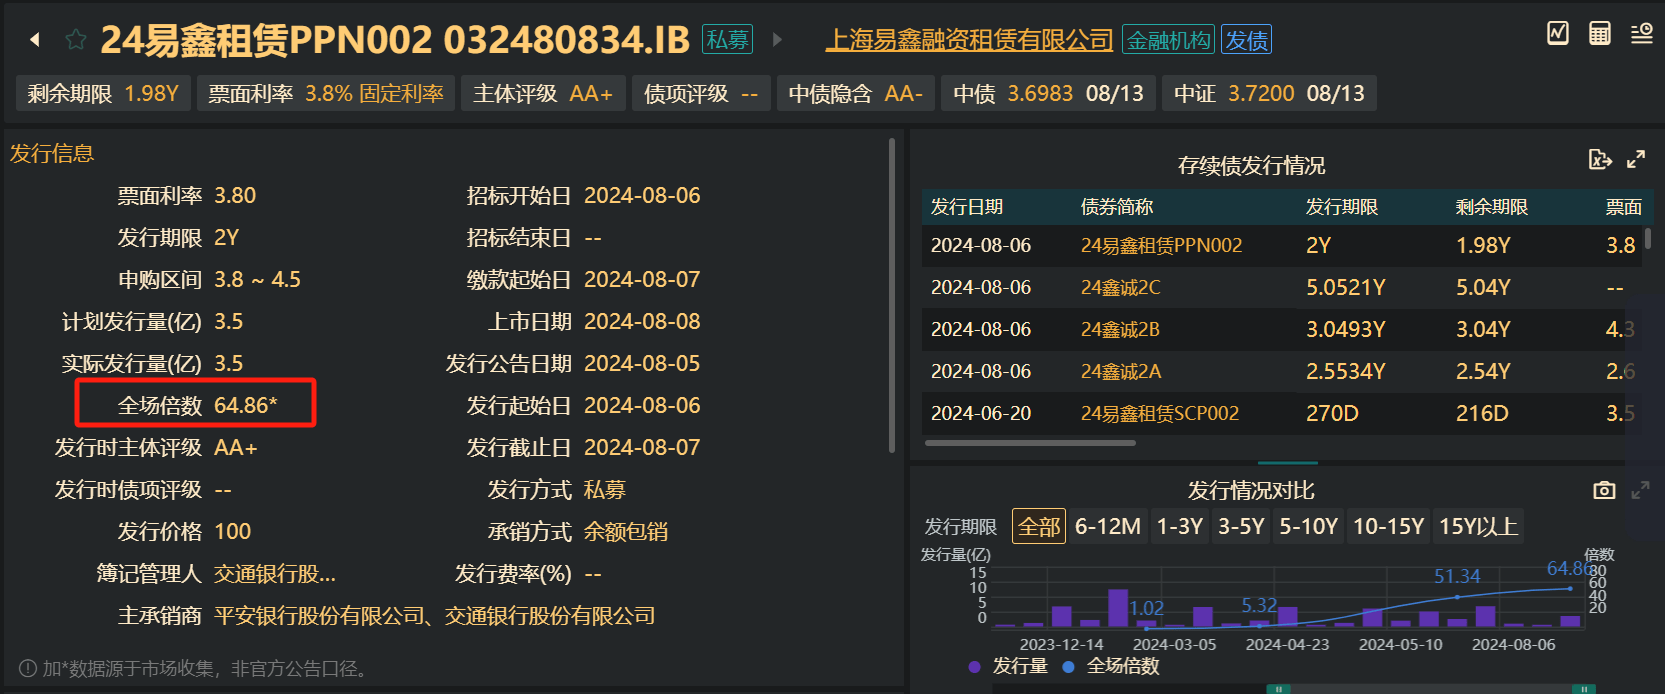Viewport: 1665px width, 694px height.
Task: Open the 24鑫诚2C bond link
Action: point(1120,288)
